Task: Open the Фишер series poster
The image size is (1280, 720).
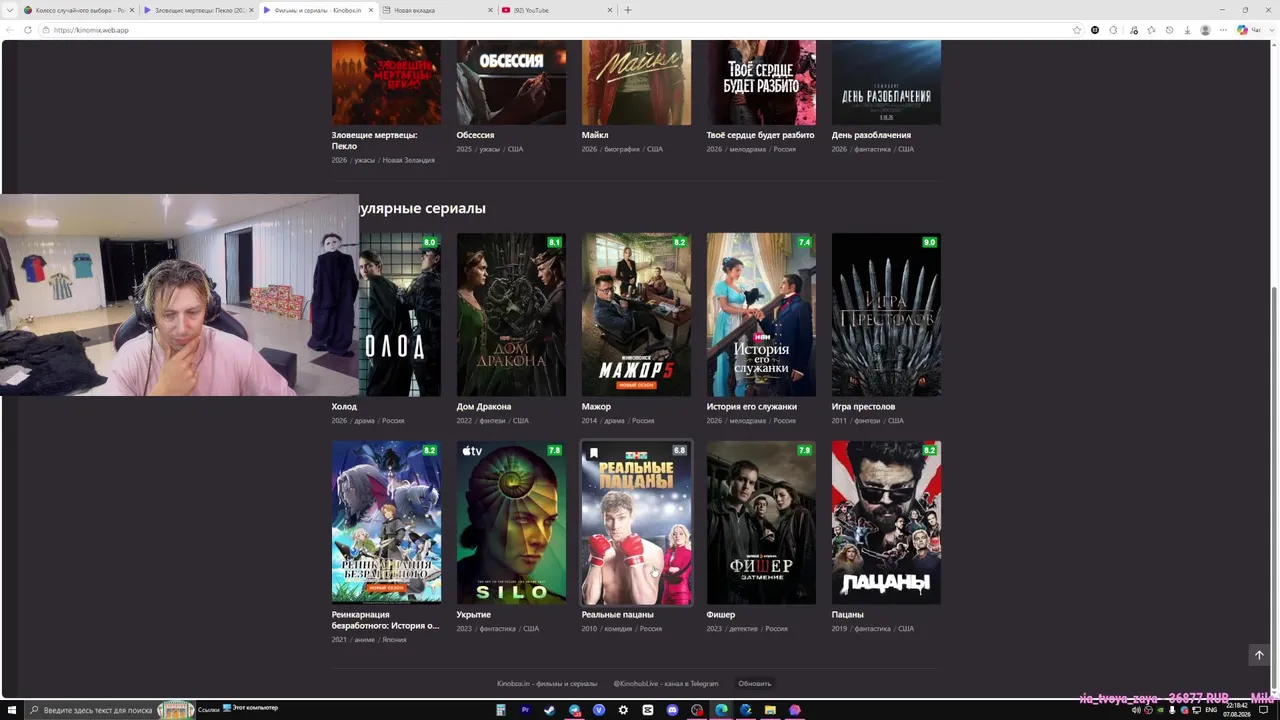Action: click(x=761, y=523)
